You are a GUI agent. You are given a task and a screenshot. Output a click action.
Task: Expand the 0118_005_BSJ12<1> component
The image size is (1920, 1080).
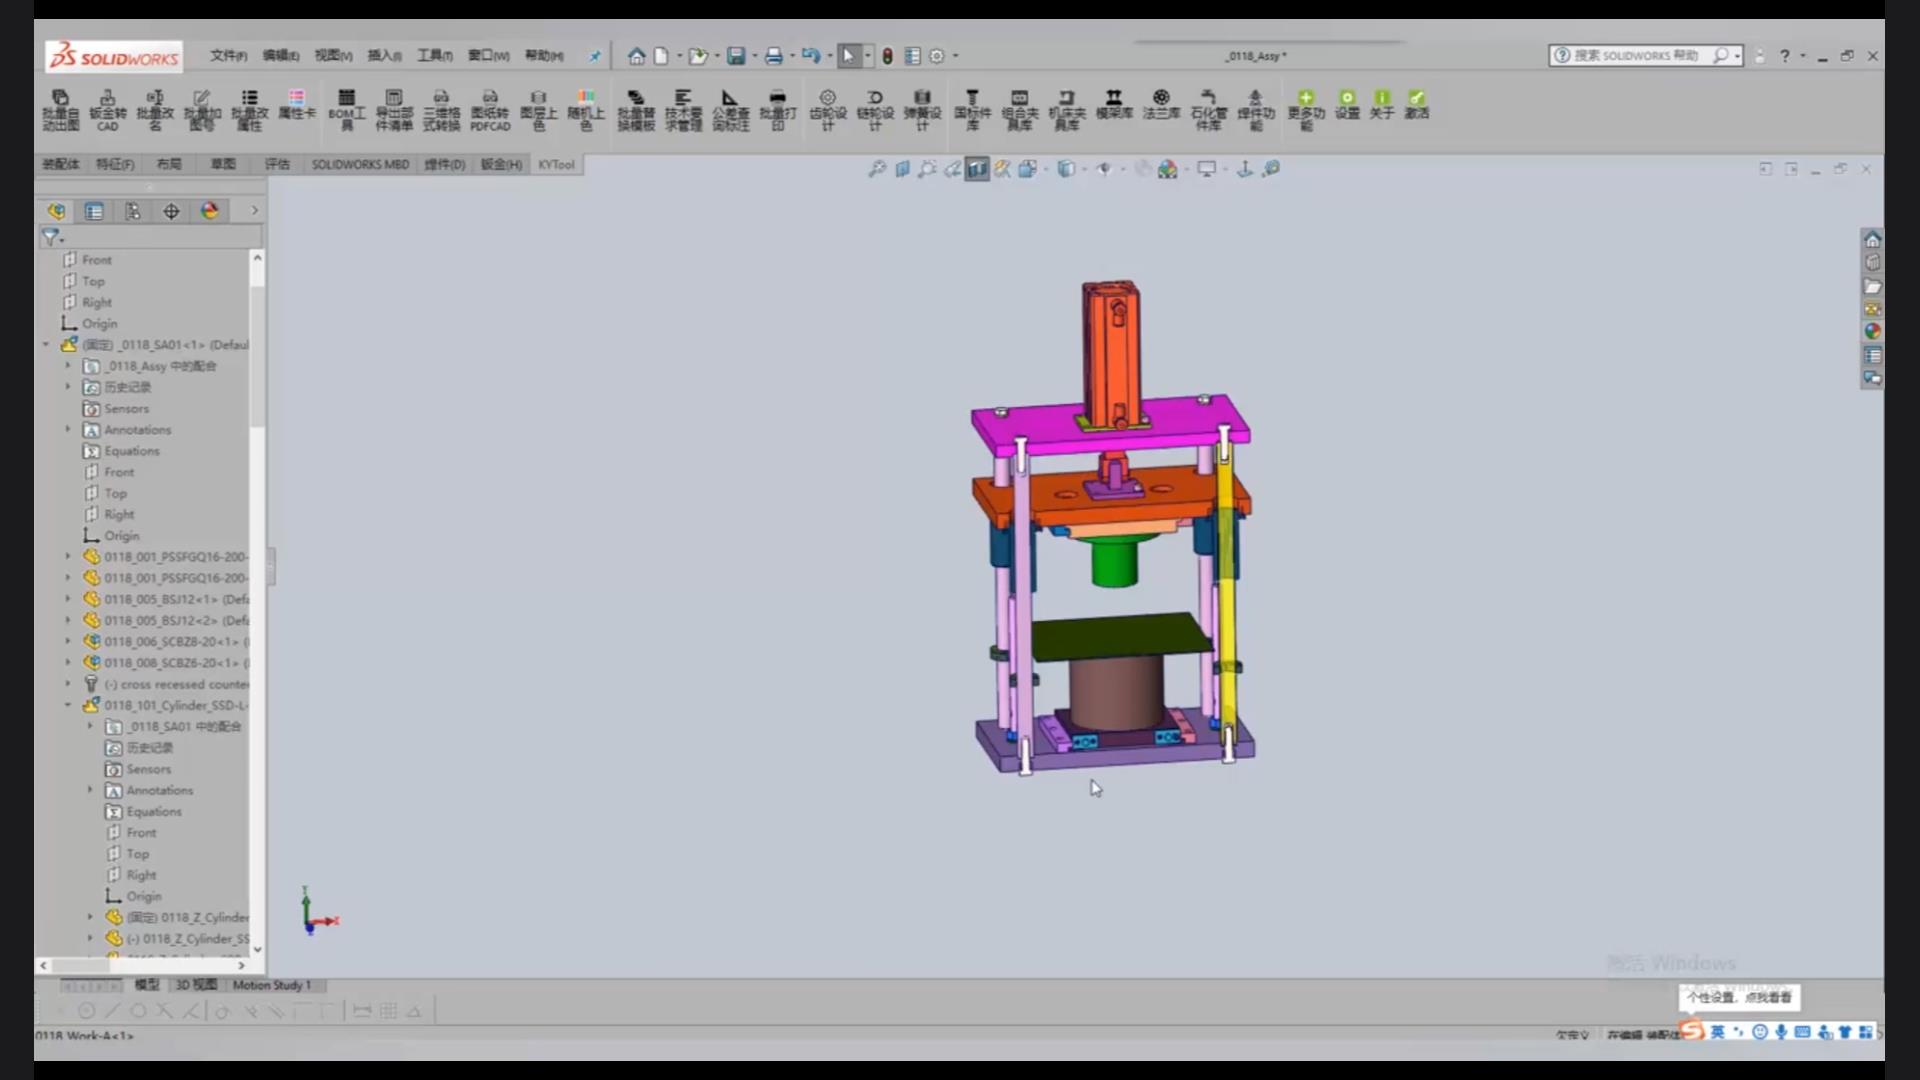pos(68,599)
